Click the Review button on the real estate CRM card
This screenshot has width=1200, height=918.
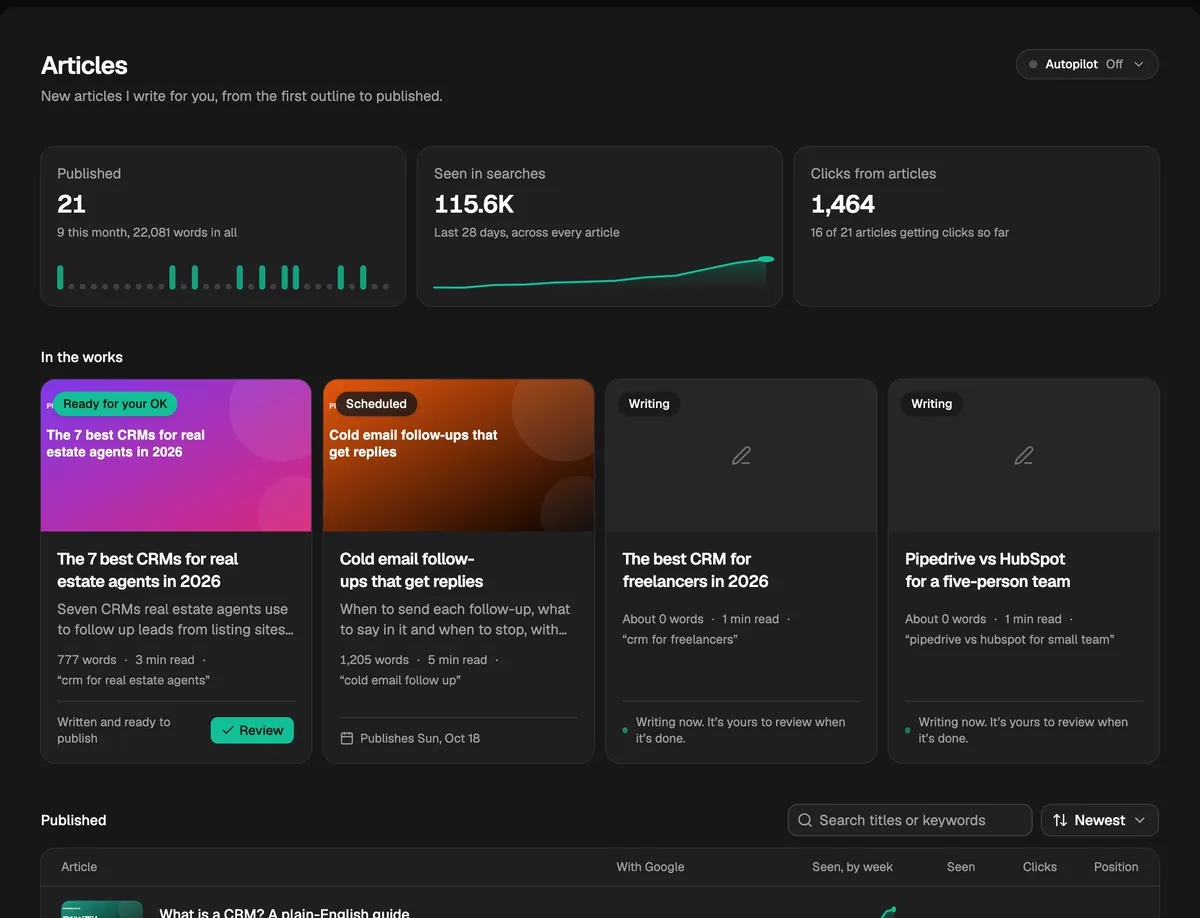click(252, 730)
